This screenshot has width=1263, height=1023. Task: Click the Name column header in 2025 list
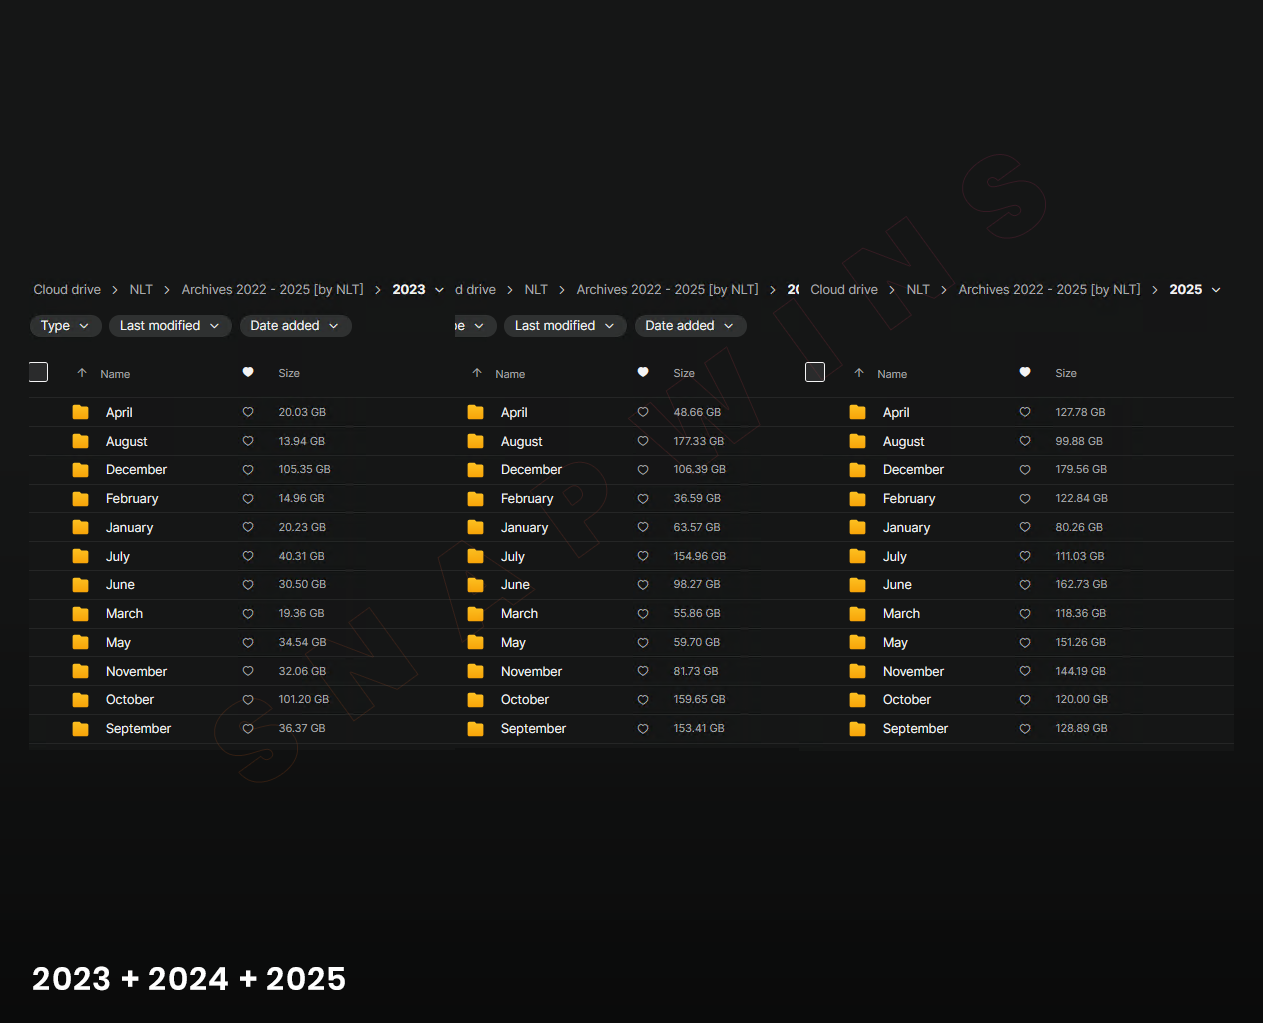[x=892, y=374]
